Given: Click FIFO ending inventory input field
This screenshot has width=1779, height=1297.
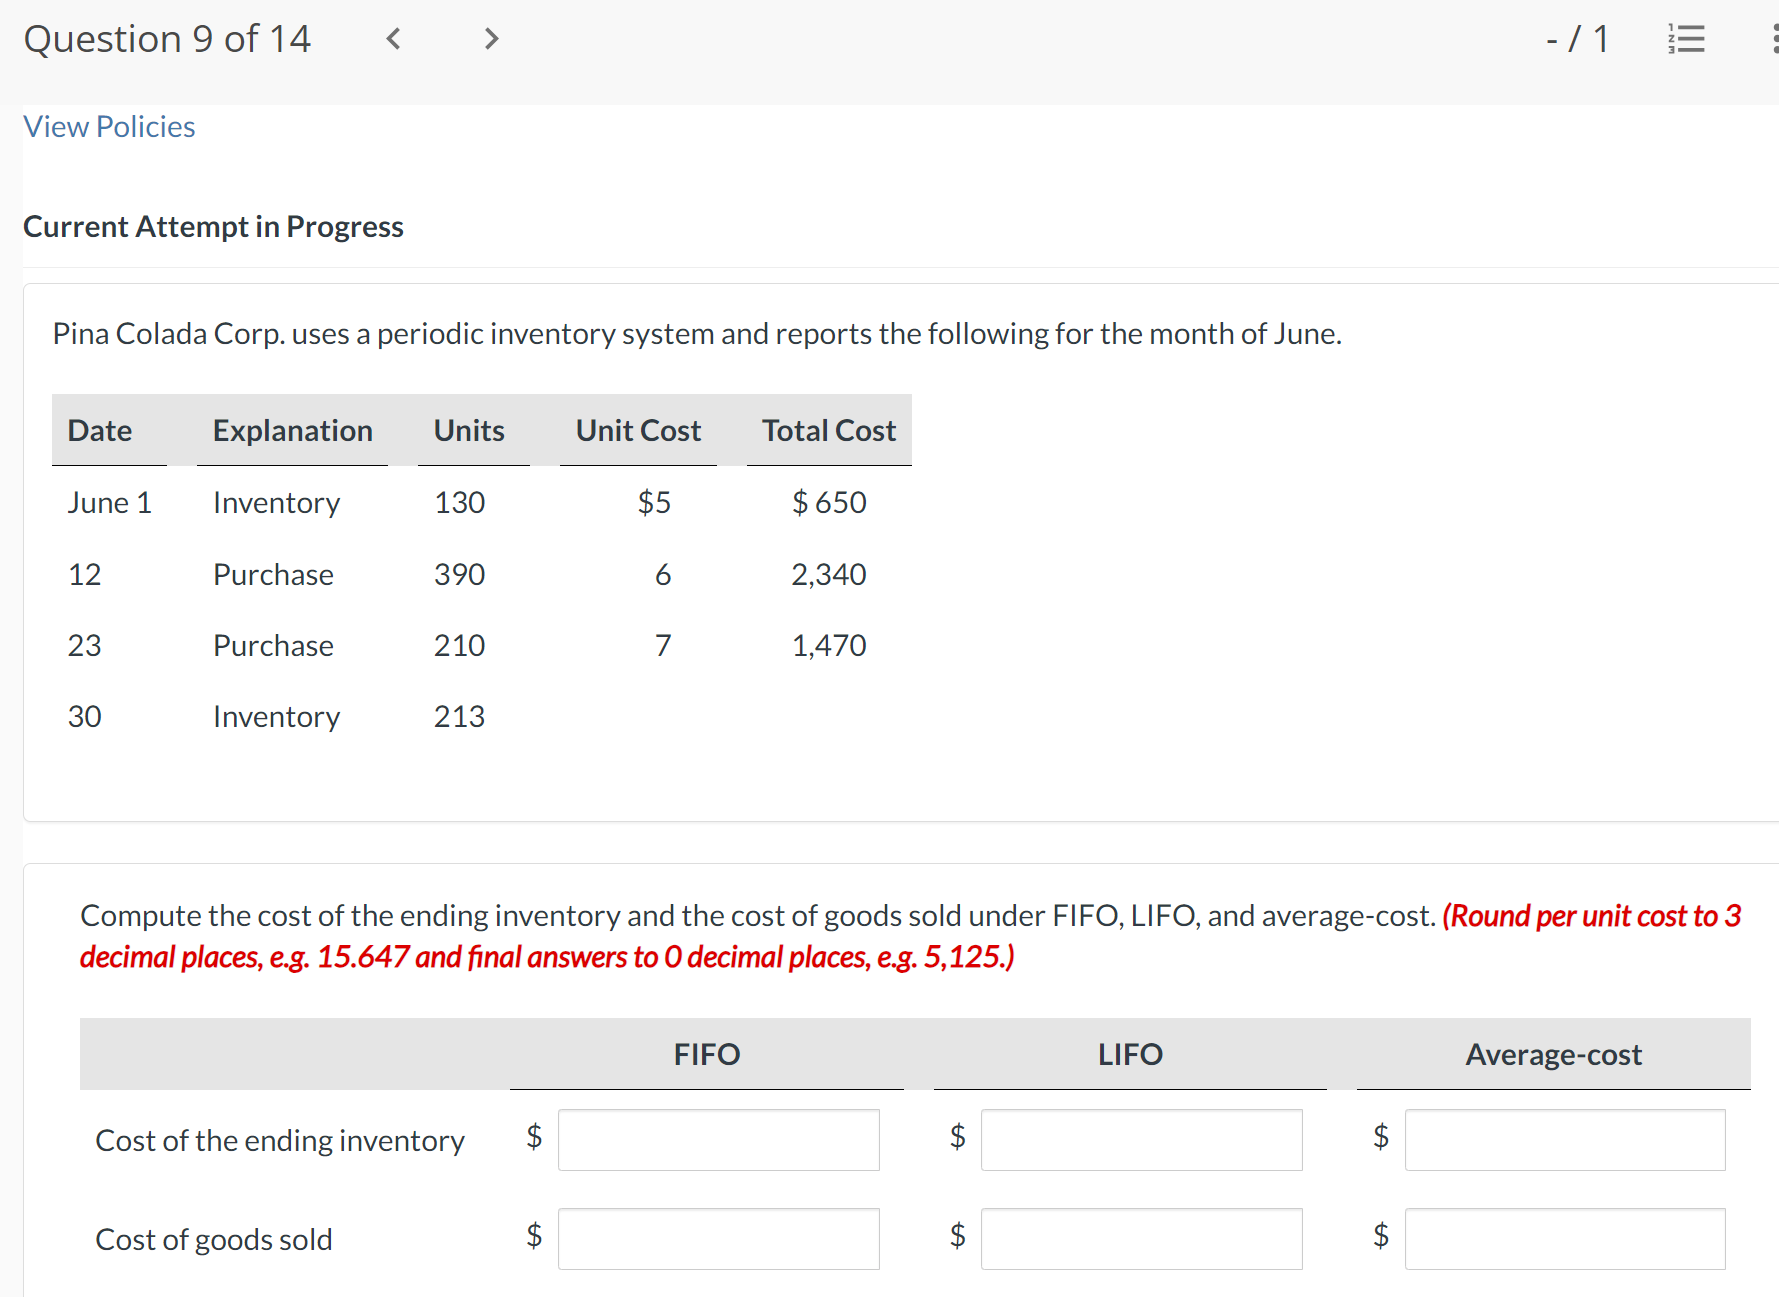Looking at the screenshot, I should coord(719,1140).
